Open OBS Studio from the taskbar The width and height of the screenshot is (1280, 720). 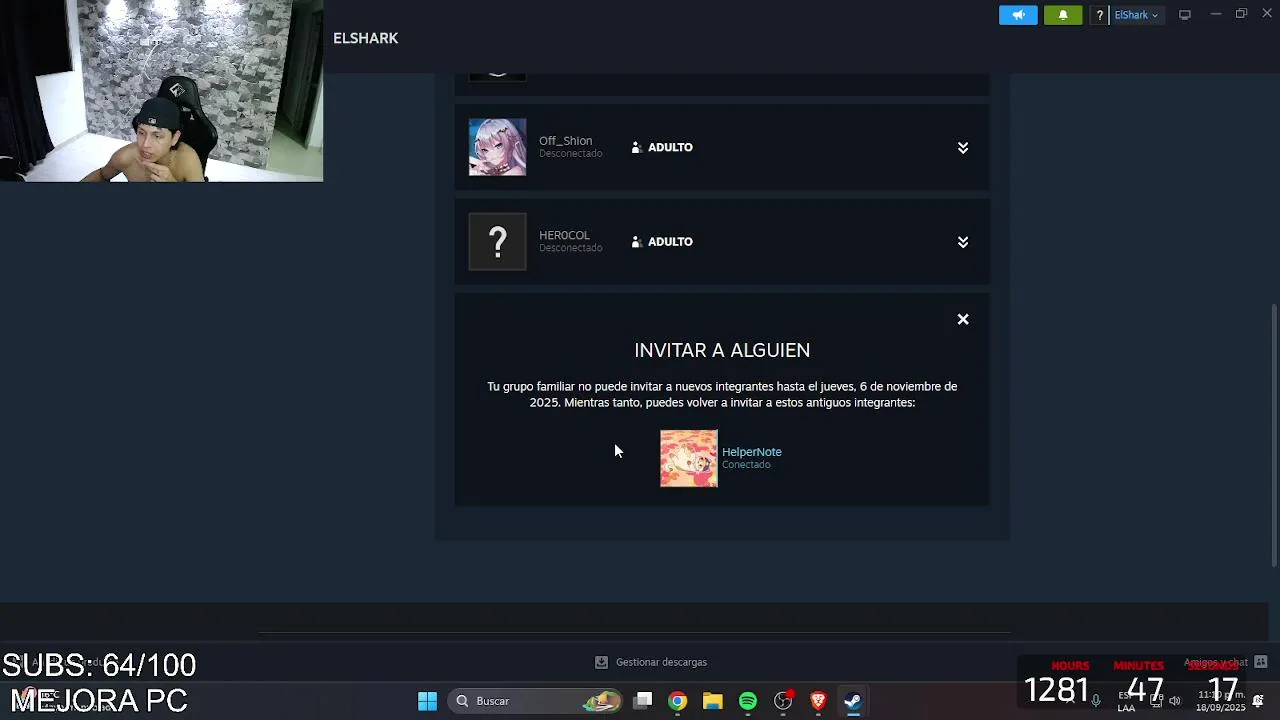[x=783, y=701]
